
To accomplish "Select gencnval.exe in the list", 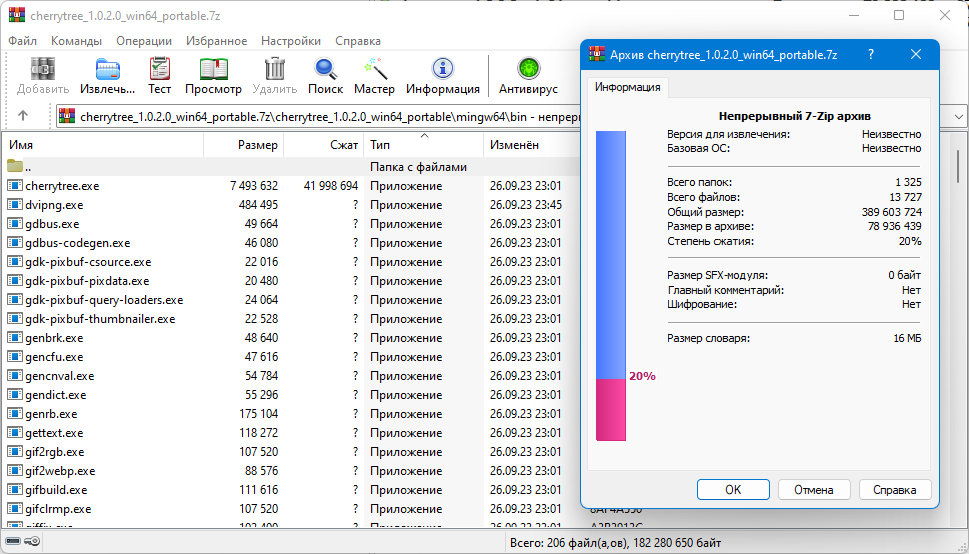I will (x=60, y=376).
